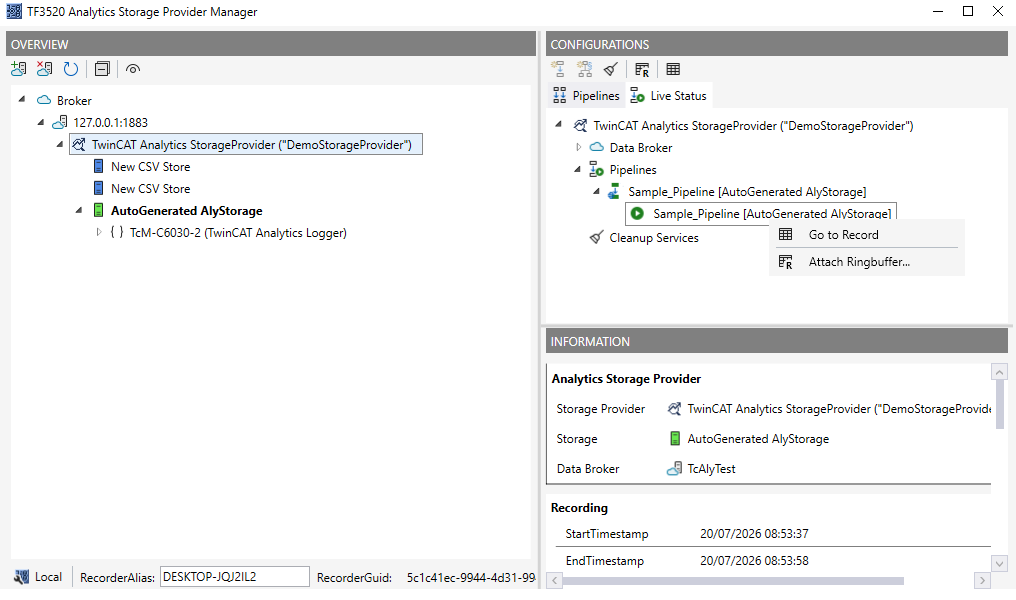Click the remove broker icon with red X
Screen dimensions: 1016x600
pos(45,69)
